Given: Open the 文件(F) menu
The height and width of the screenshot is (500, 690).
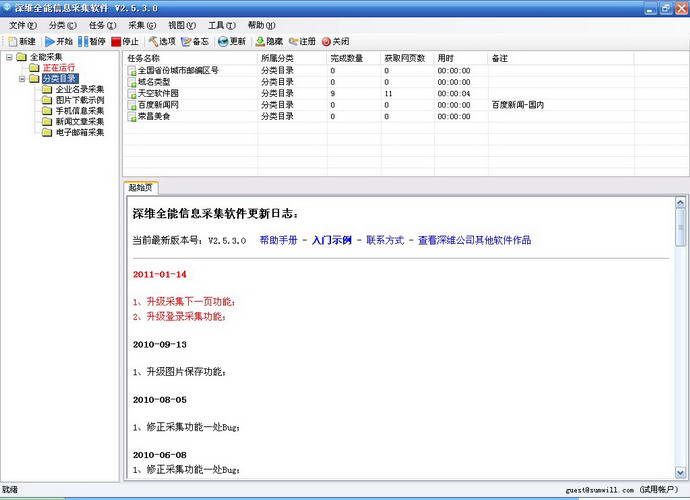Looking at the screenshot, I should (x=23, y=26).
